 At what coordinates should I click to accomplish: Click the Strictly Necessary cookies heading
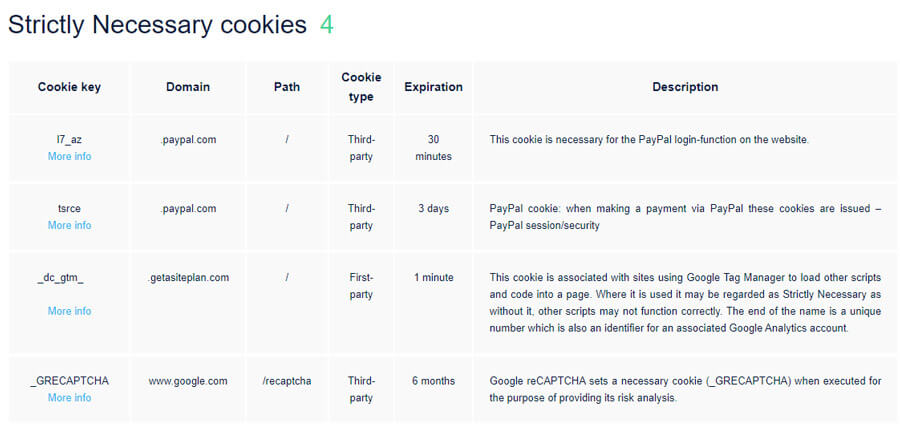pos(157,25)
